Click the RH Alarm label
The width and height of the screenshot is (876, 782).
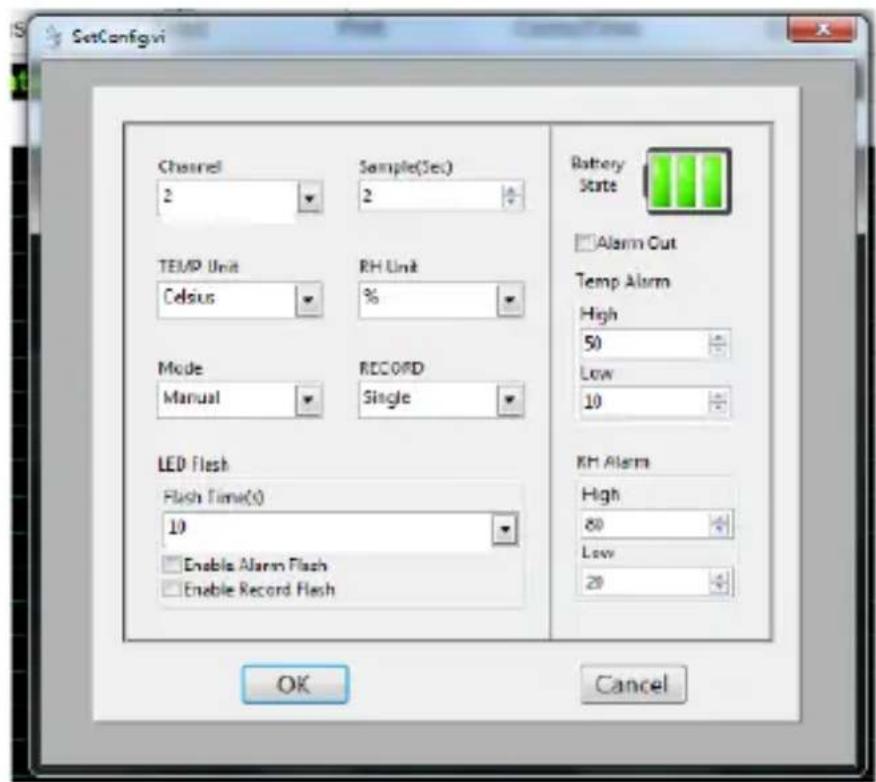[613, 462]
